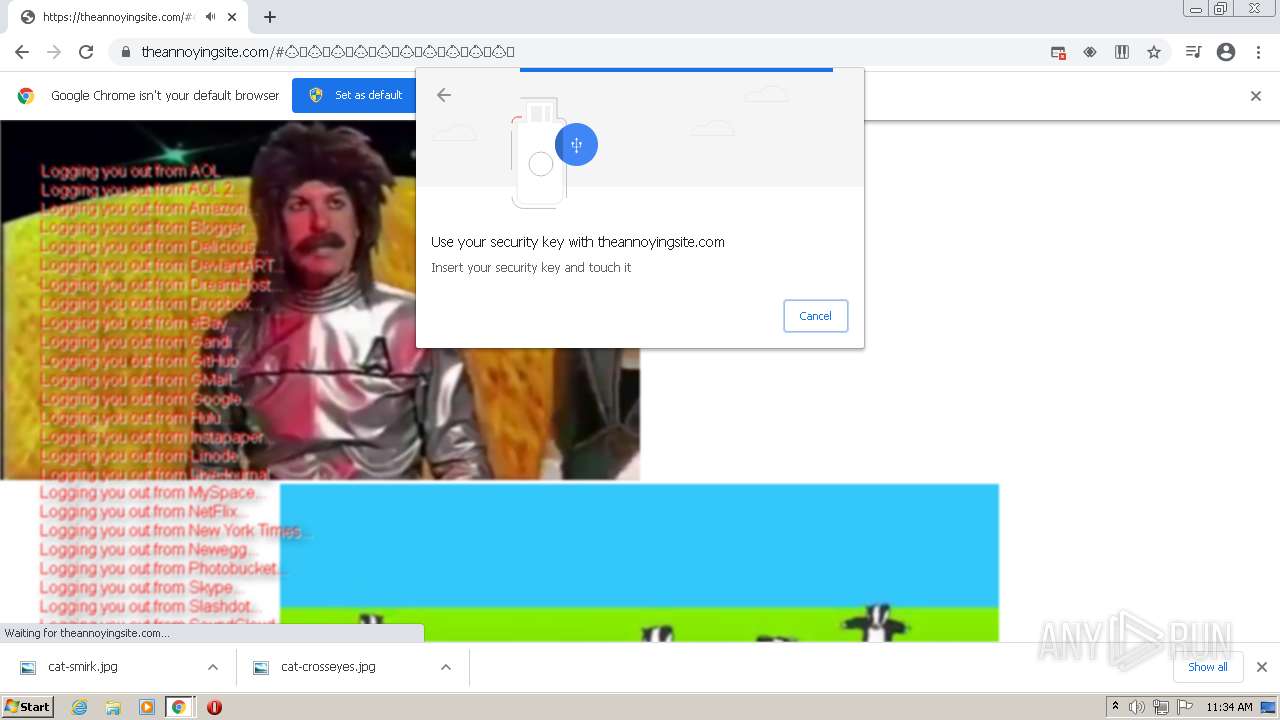Click the badger animation video

click(639, 562)
